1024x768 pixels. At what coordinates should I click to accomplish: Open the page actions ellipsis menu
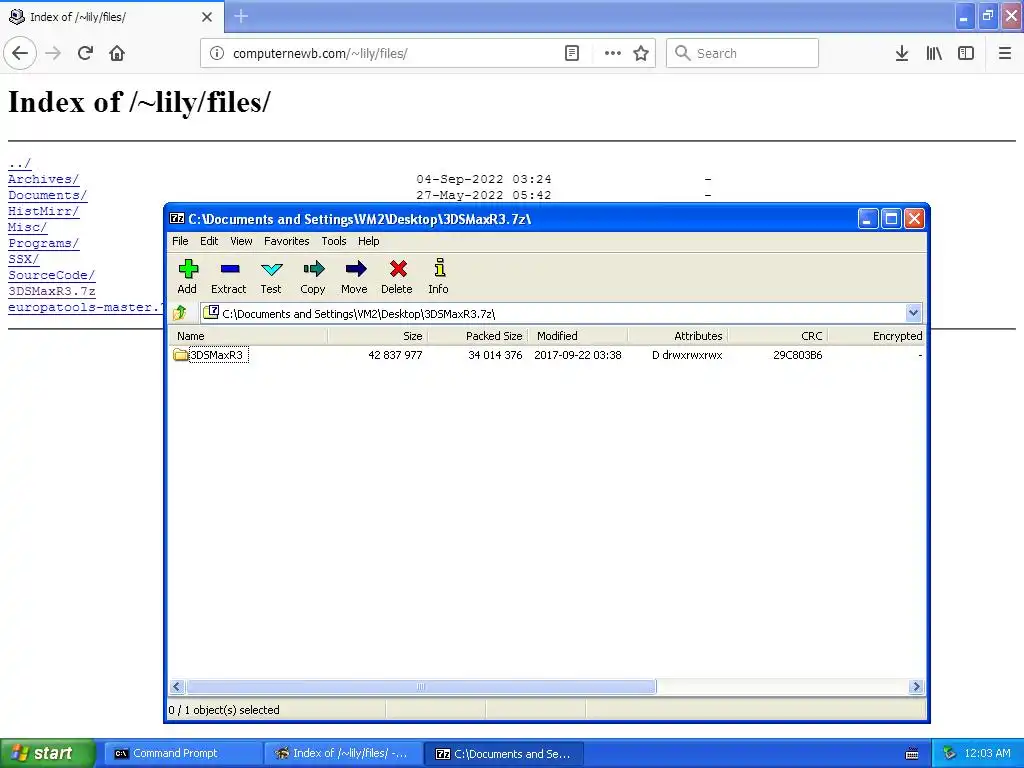[613, 53]
